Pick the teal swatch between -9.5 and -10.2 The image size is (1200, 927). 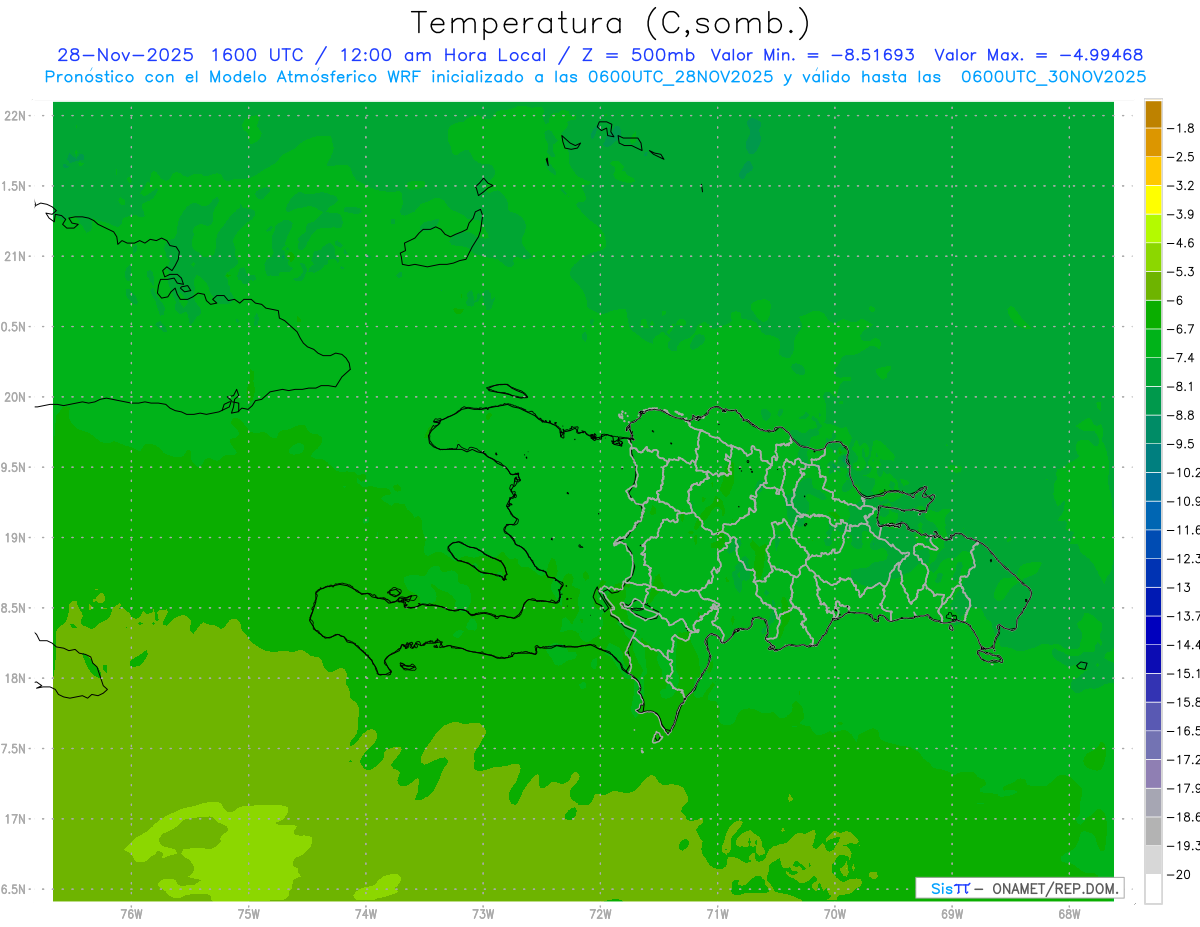pos(1153,458)
